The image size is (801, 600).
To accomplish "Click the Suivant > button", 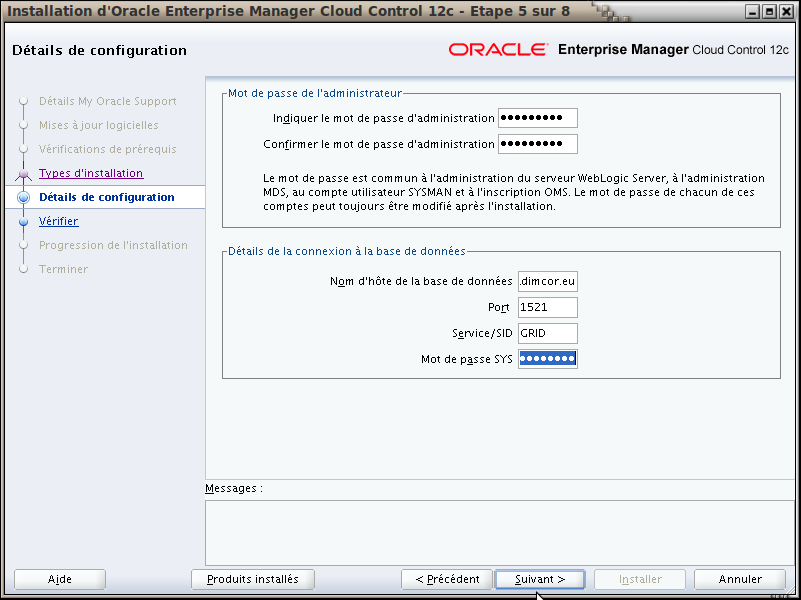I will pos(540,579).
